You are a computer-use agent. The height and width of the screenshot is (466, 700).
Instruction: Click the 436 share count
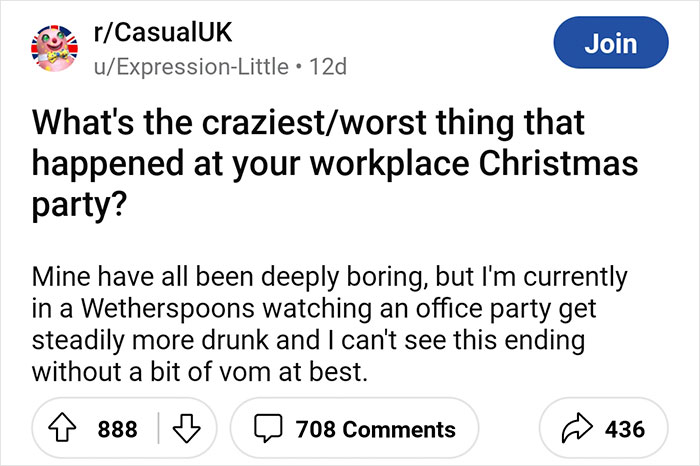pyautogui.click(x=625, y=429)
